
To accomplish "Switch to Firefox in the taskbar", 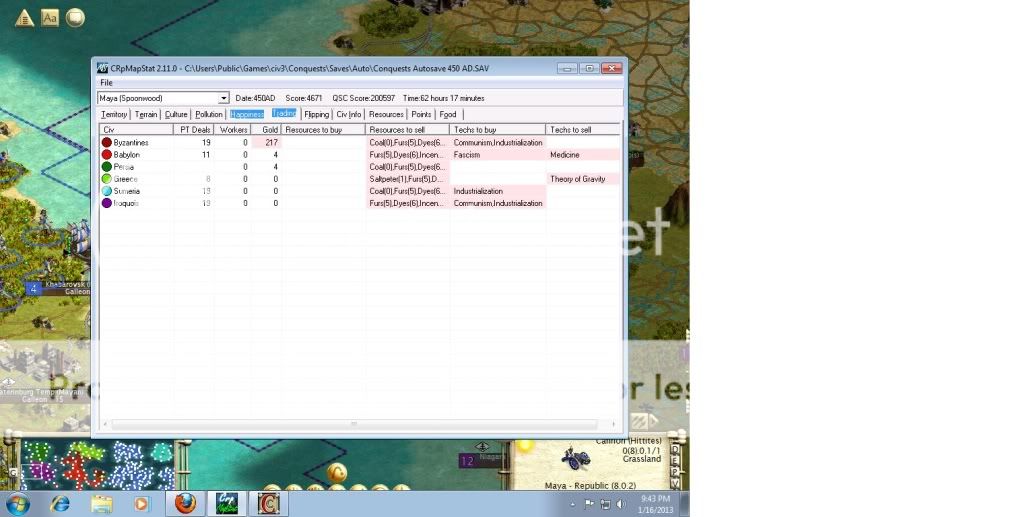I will coord(185,504).
